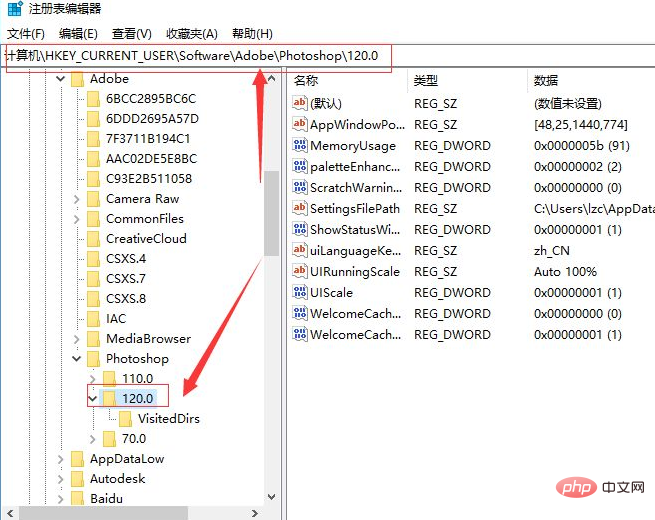Click the tree horizontal scroll left arrow
The width and height of the screenshot is (655, 520).
(10, 513)
